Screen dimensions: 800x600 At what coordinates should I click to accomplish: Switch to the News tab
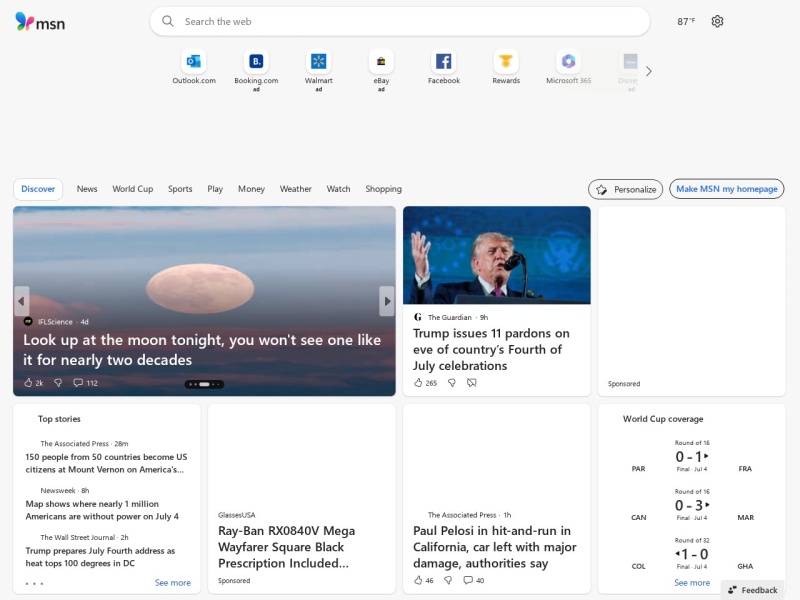point(87,189)
